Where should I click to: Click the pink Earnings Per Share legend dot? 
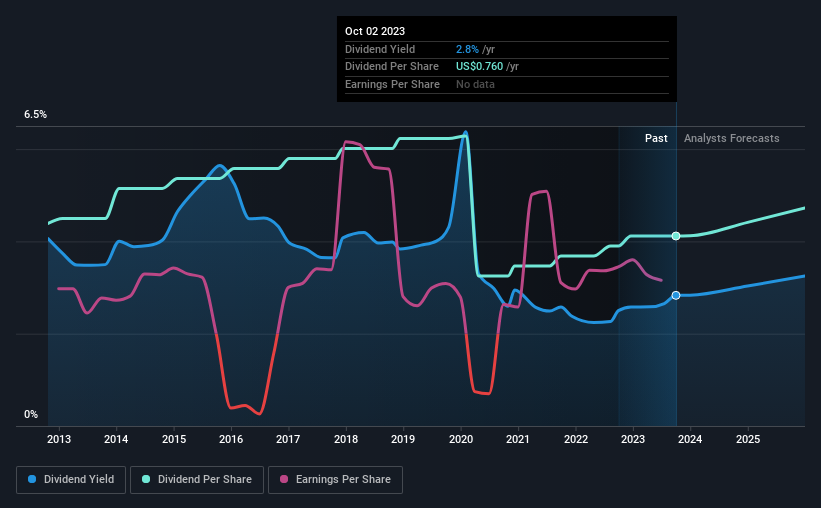(x=284, y=479)
